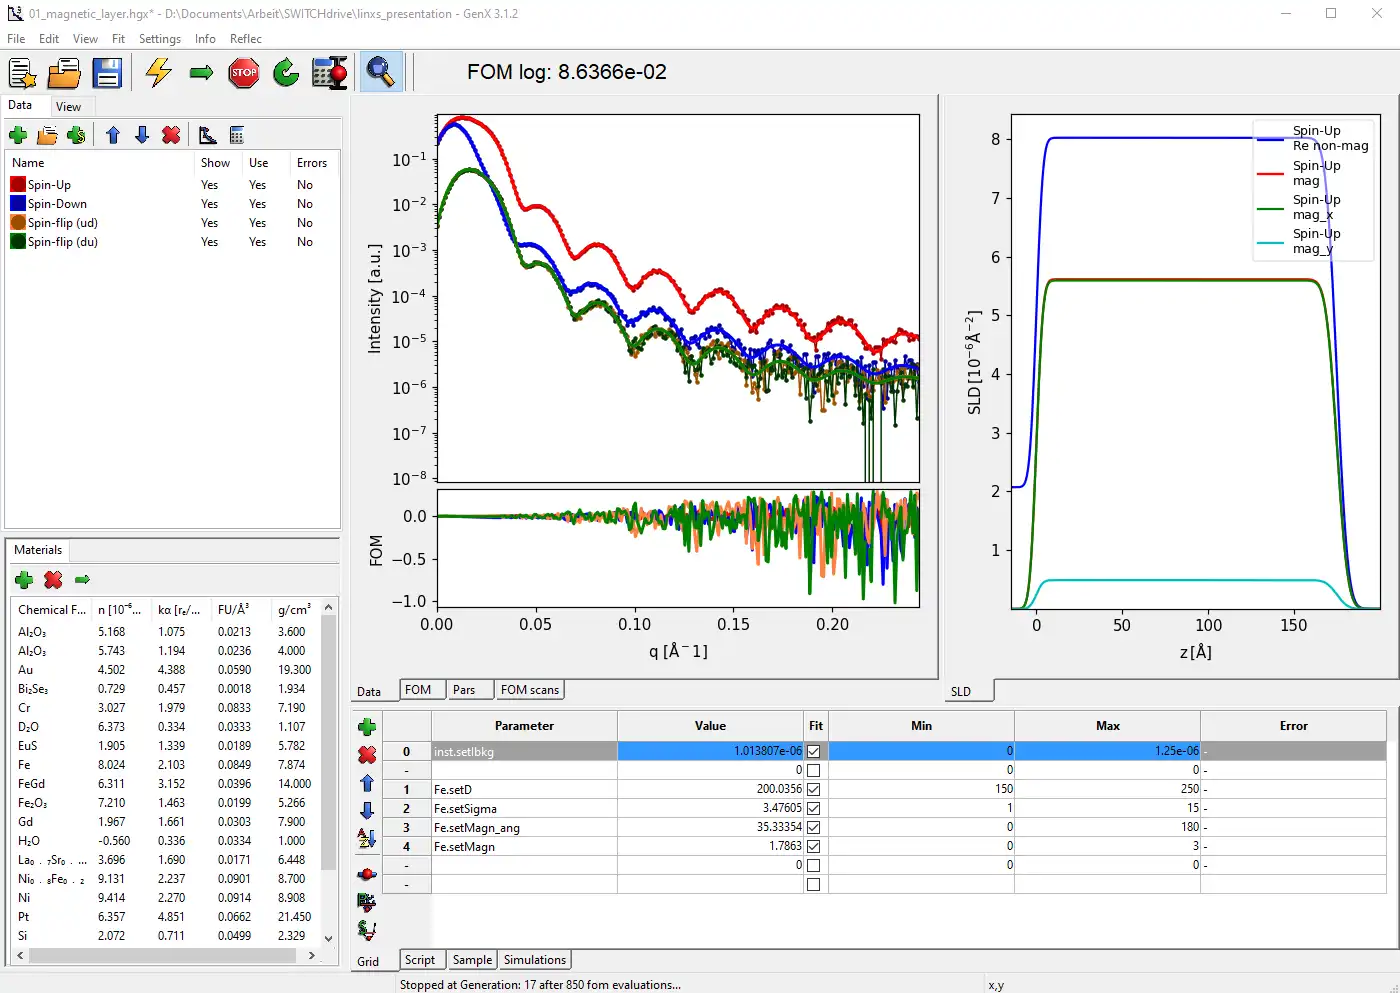This screenshot has width=1400, height=993.
Task: Delete parameter row using grid red X
Action: (367, 755)
